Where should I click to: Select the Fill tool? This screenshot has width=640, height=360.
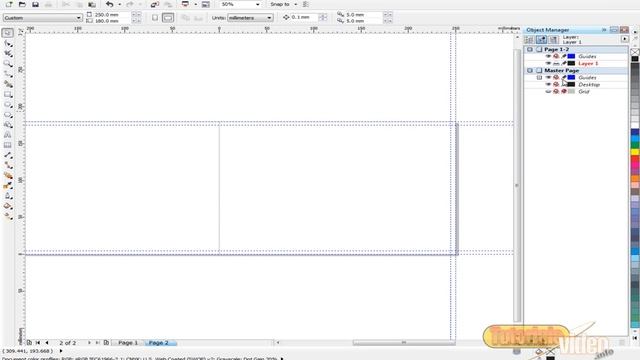pos(8,206)
